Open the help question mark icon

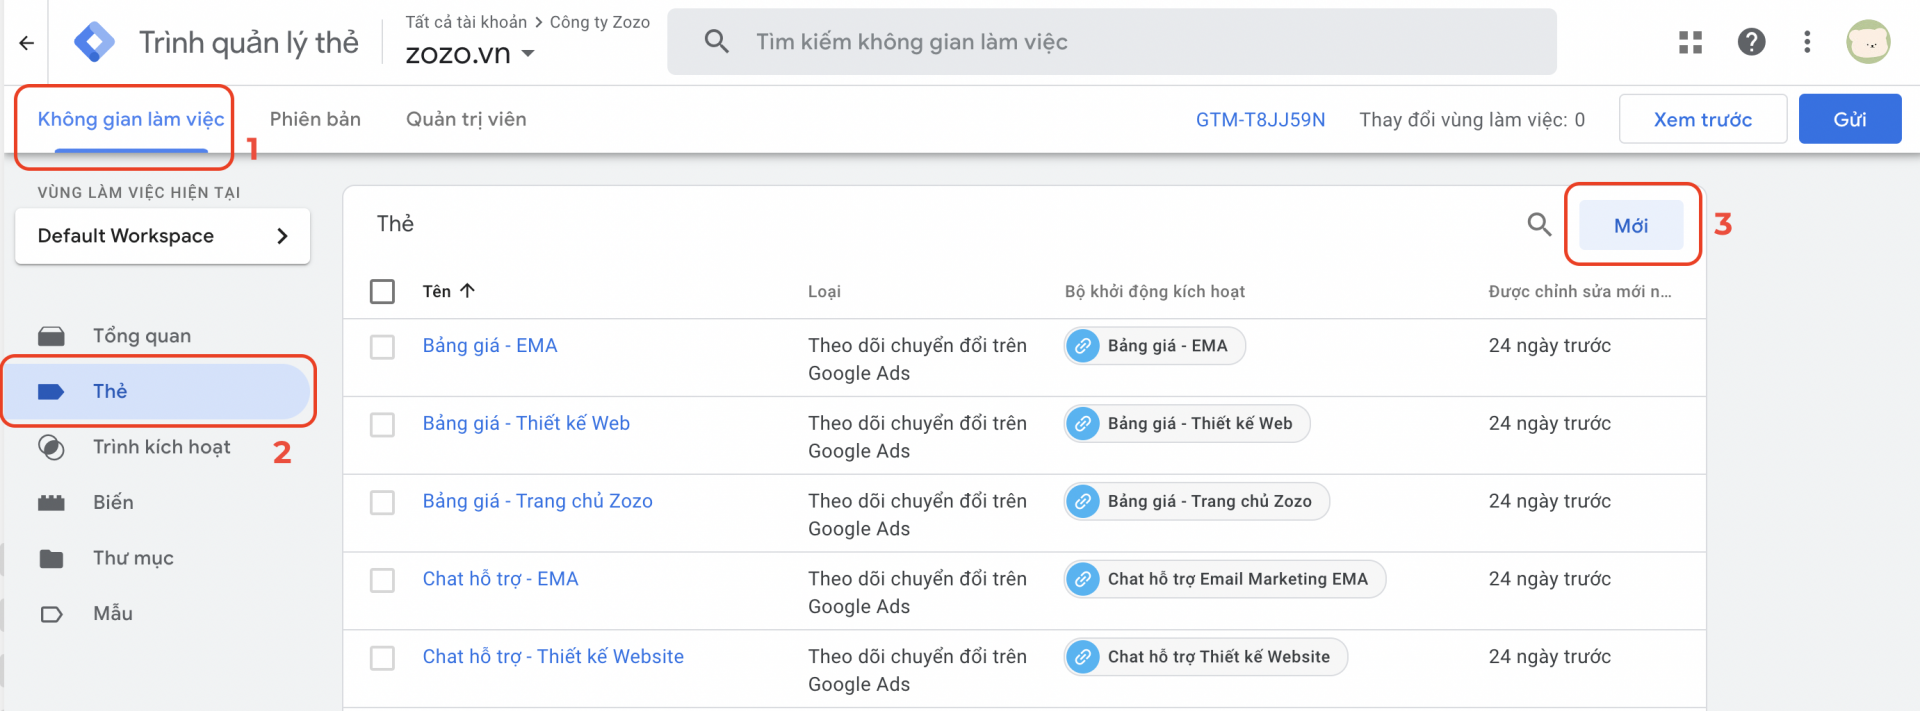tap(1751, 42)
